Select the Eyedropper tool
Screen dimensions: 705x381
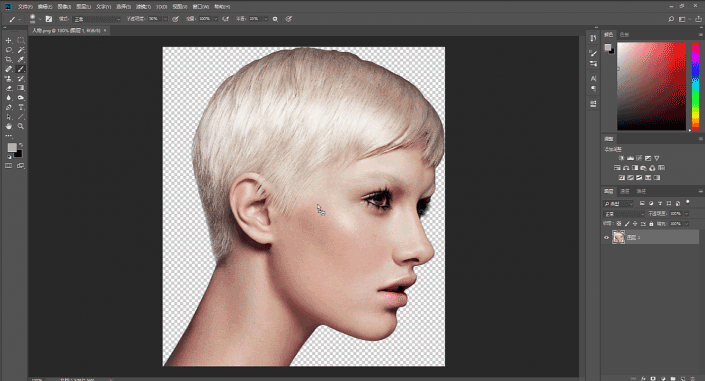[x=21, y=59]
